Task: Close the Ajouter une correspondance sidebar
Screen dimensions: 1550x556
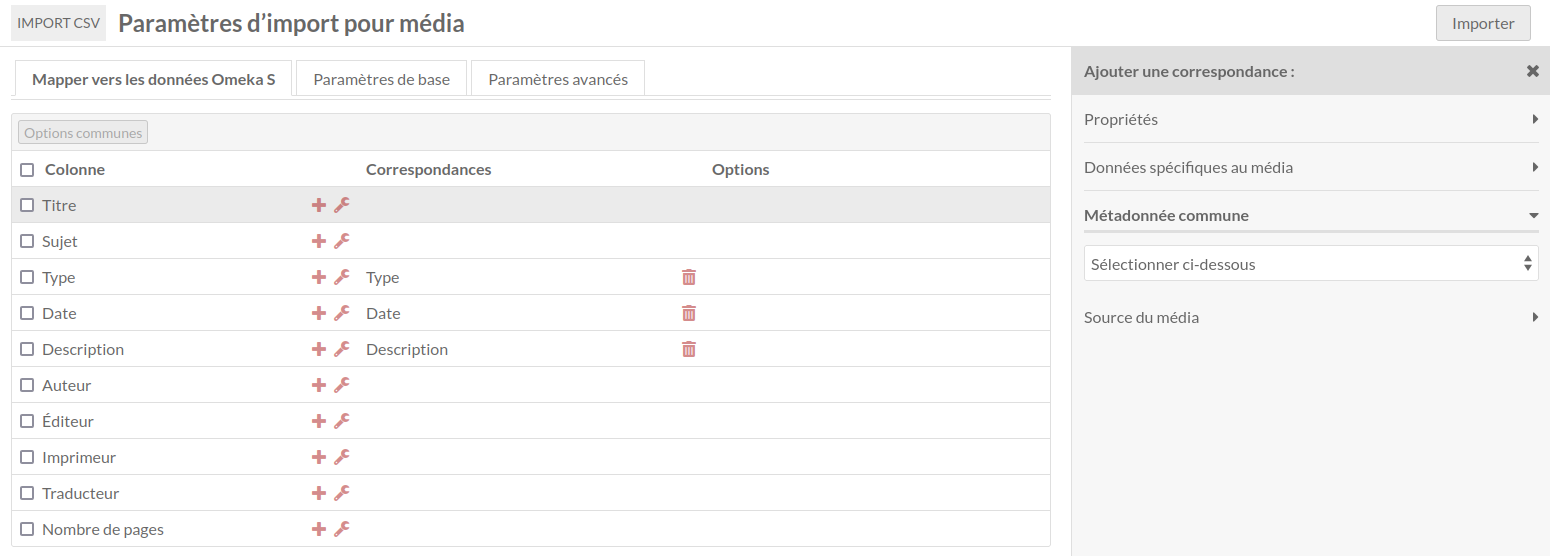Action: [x=1532, y=71]
